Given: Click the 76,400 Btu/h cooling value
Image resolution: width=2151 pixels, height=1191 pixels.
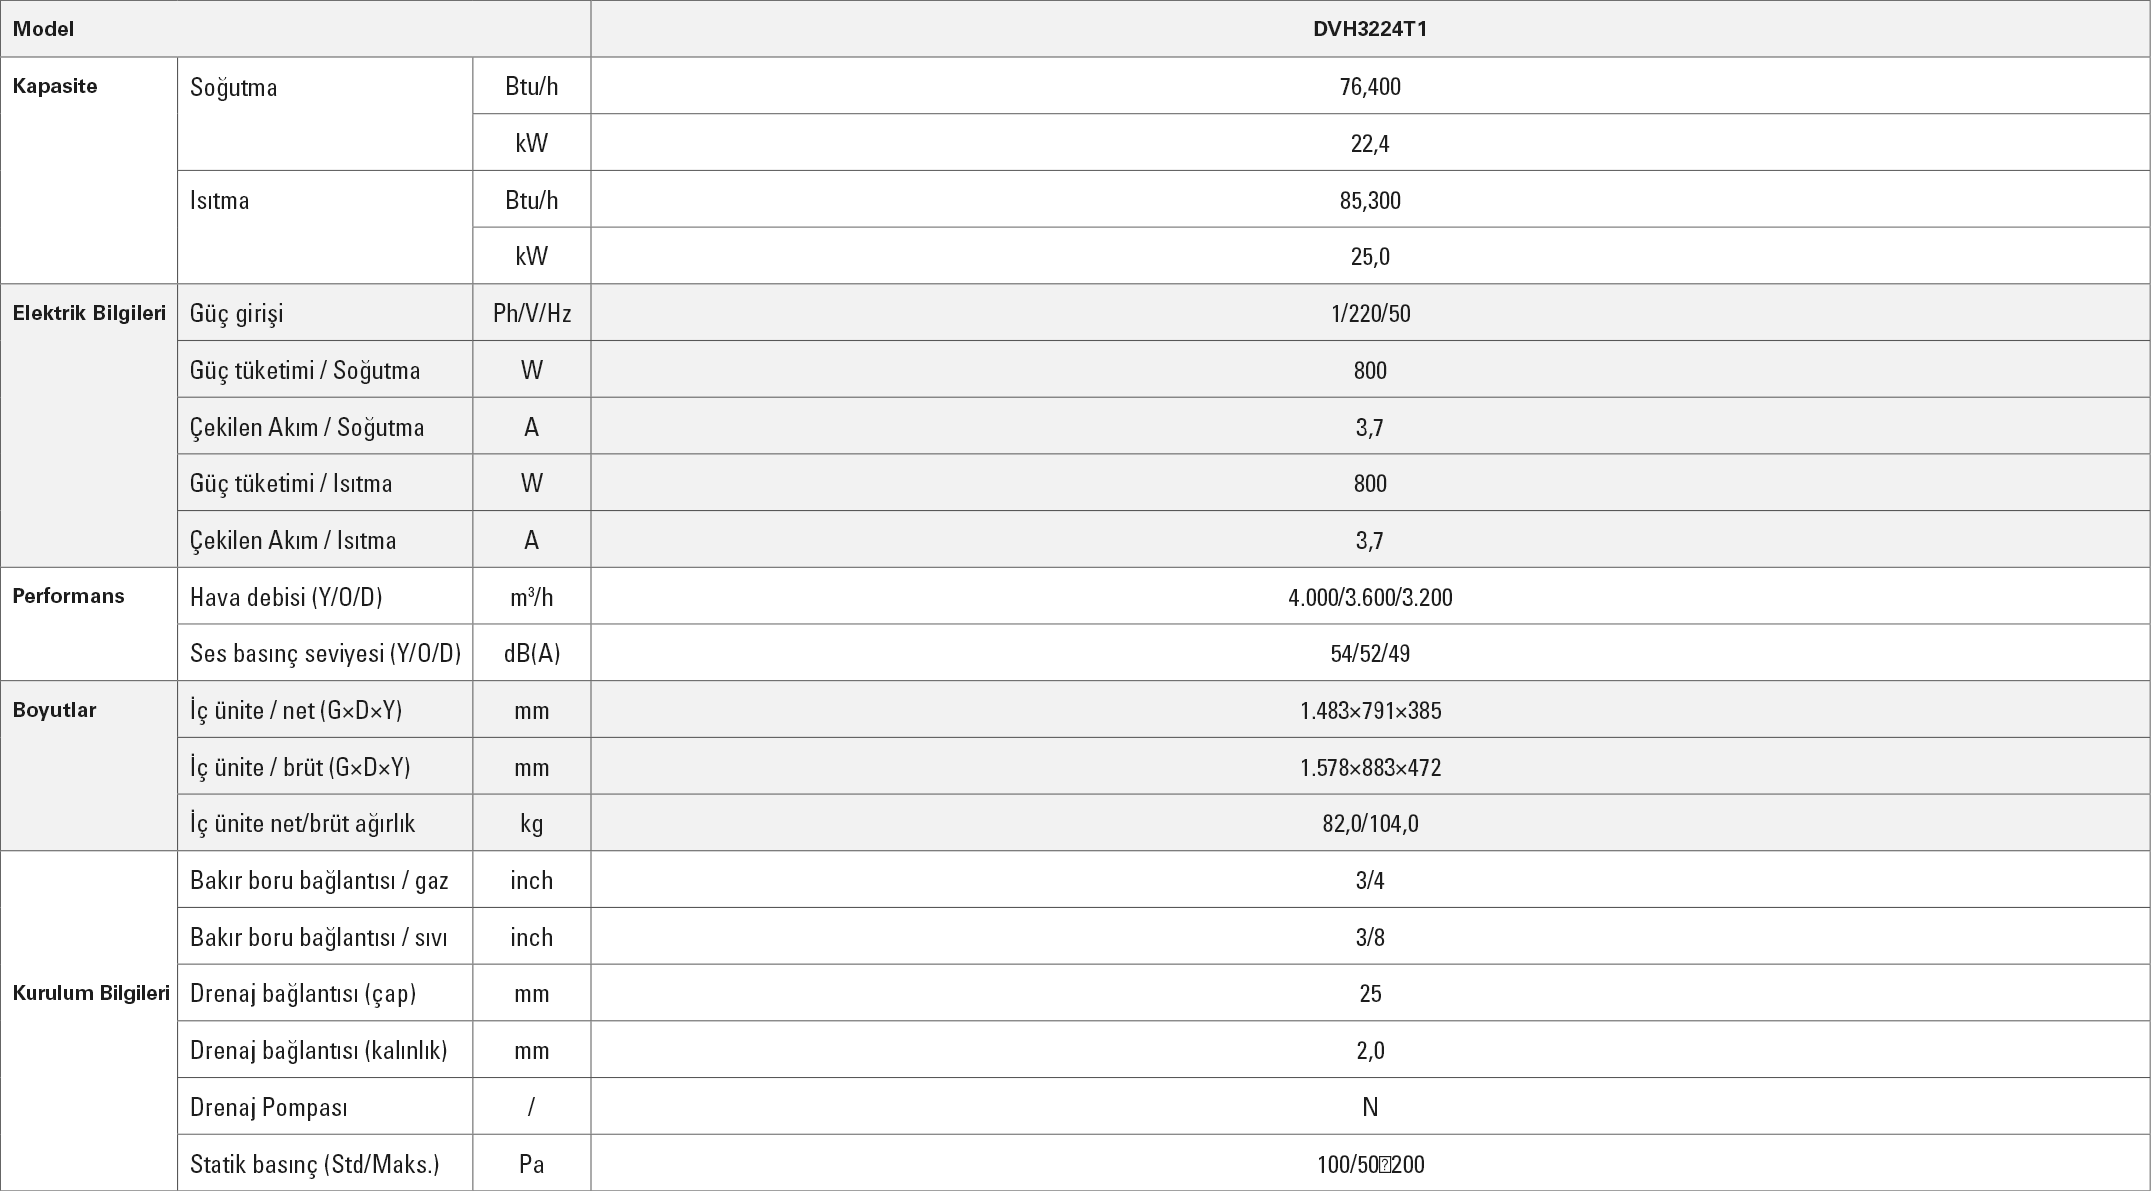Looking at the screenshot, I should click(x=1369, y=87).
